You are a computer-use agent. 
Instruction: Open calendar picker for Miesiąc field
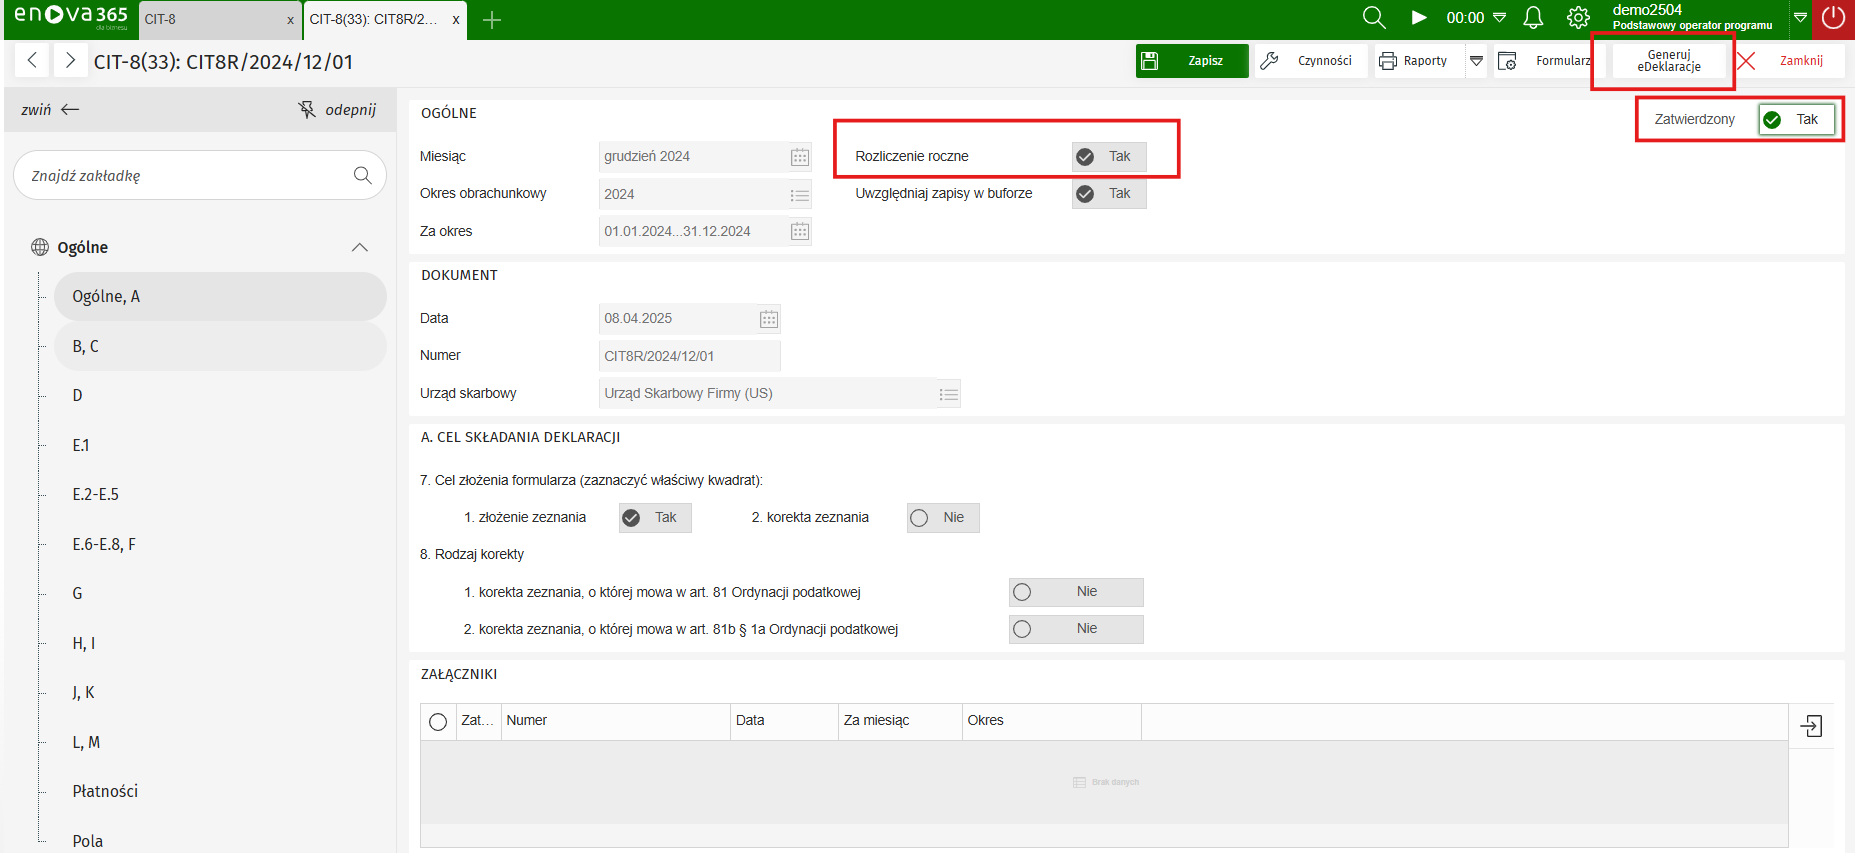coord(799,157)
